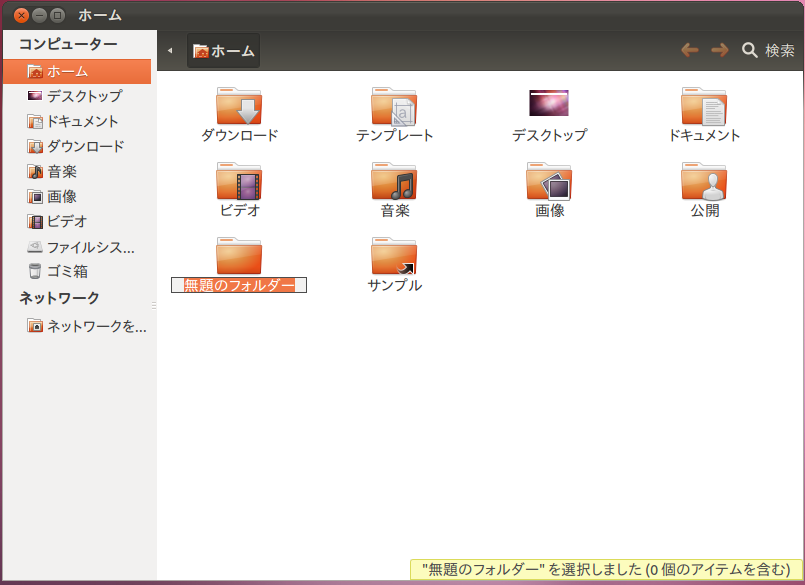
Task: Select ホーム in the sidebar
Action: click(77, 71)
